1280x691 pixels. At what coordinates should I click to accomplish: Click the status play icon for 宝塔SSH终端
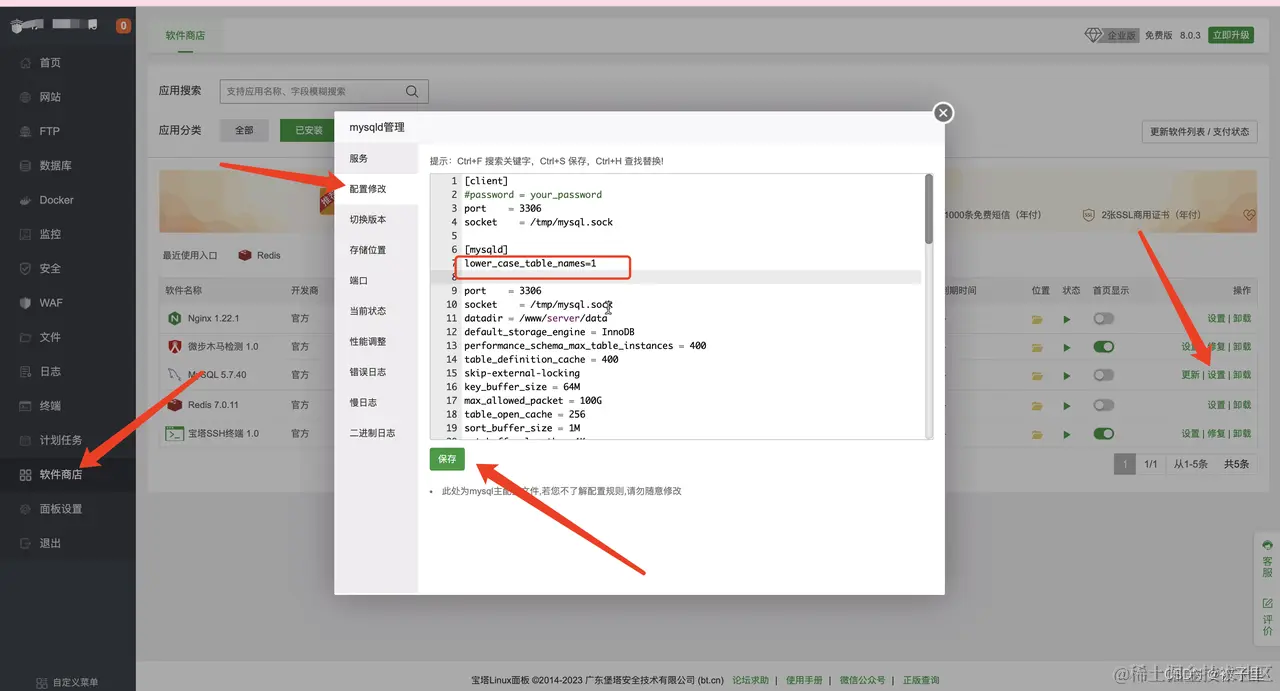[x=1067, y=434]
